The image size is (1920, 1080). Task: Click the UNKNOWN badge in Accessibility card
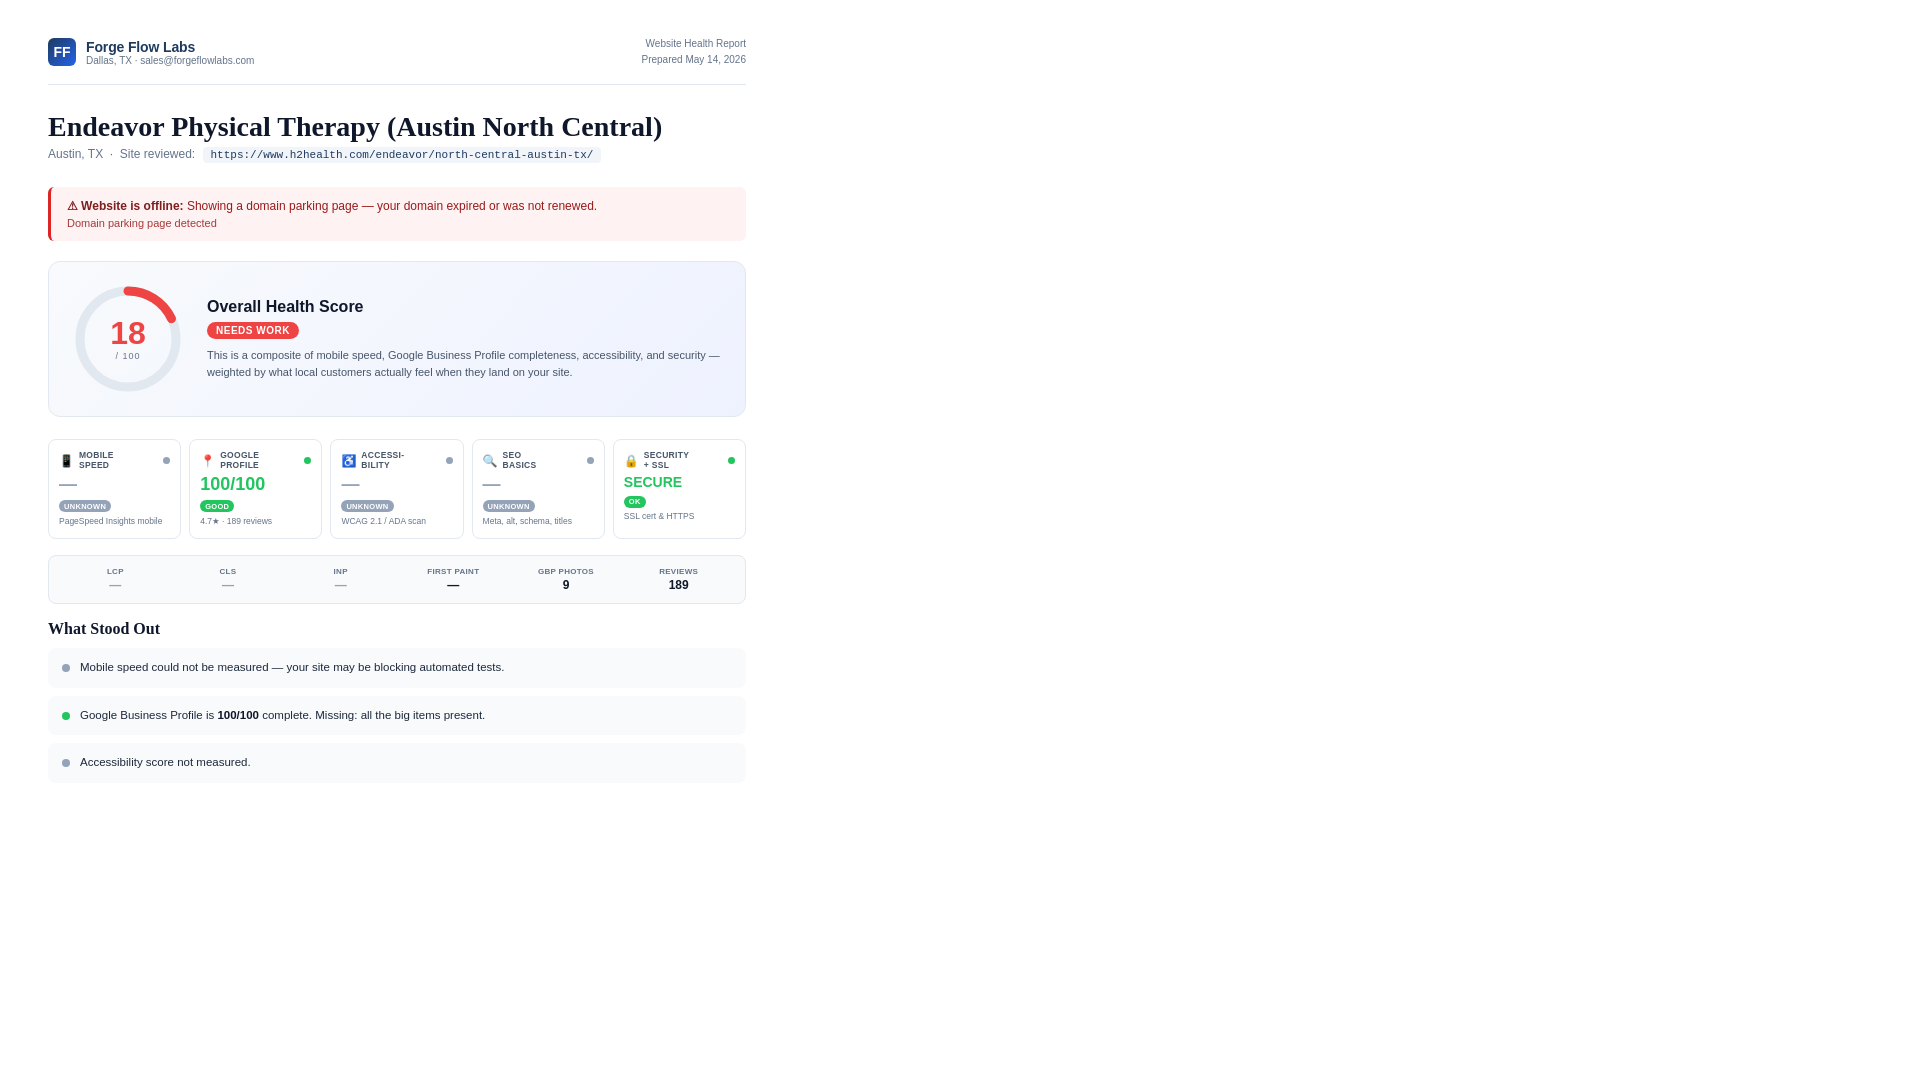pos(367,507)
